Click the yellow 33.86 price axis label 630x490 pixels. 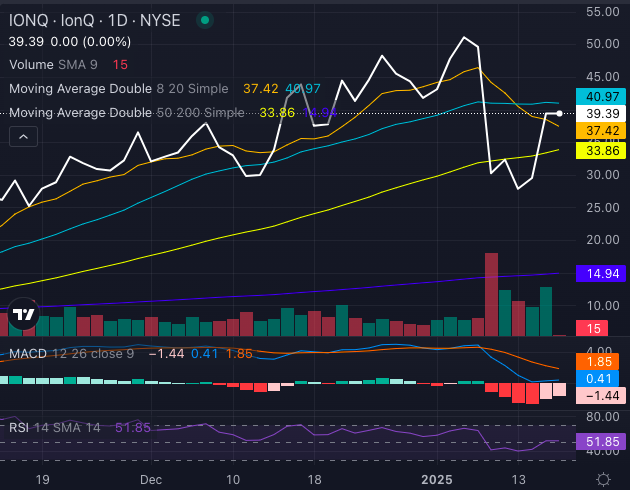coord(602,151)
